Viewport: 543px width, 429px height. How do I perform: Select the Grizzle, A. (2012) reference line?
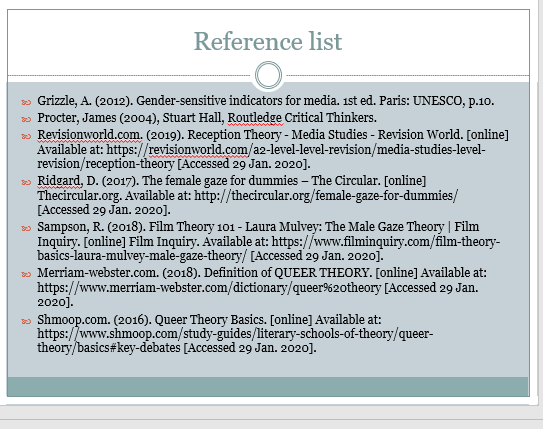(x=266, y=101)
